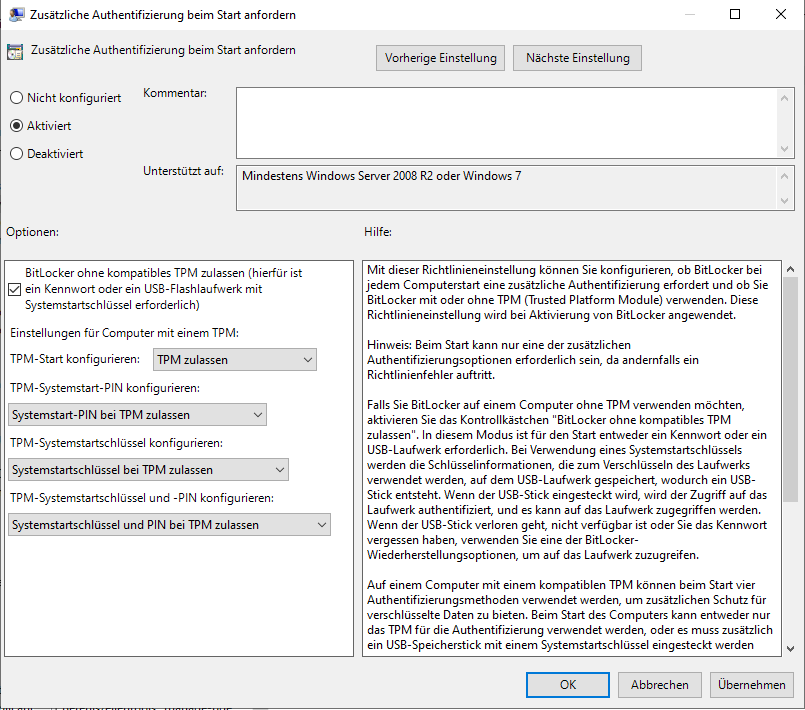Click the heading text beside the policy icon

[x=163, y=50]
